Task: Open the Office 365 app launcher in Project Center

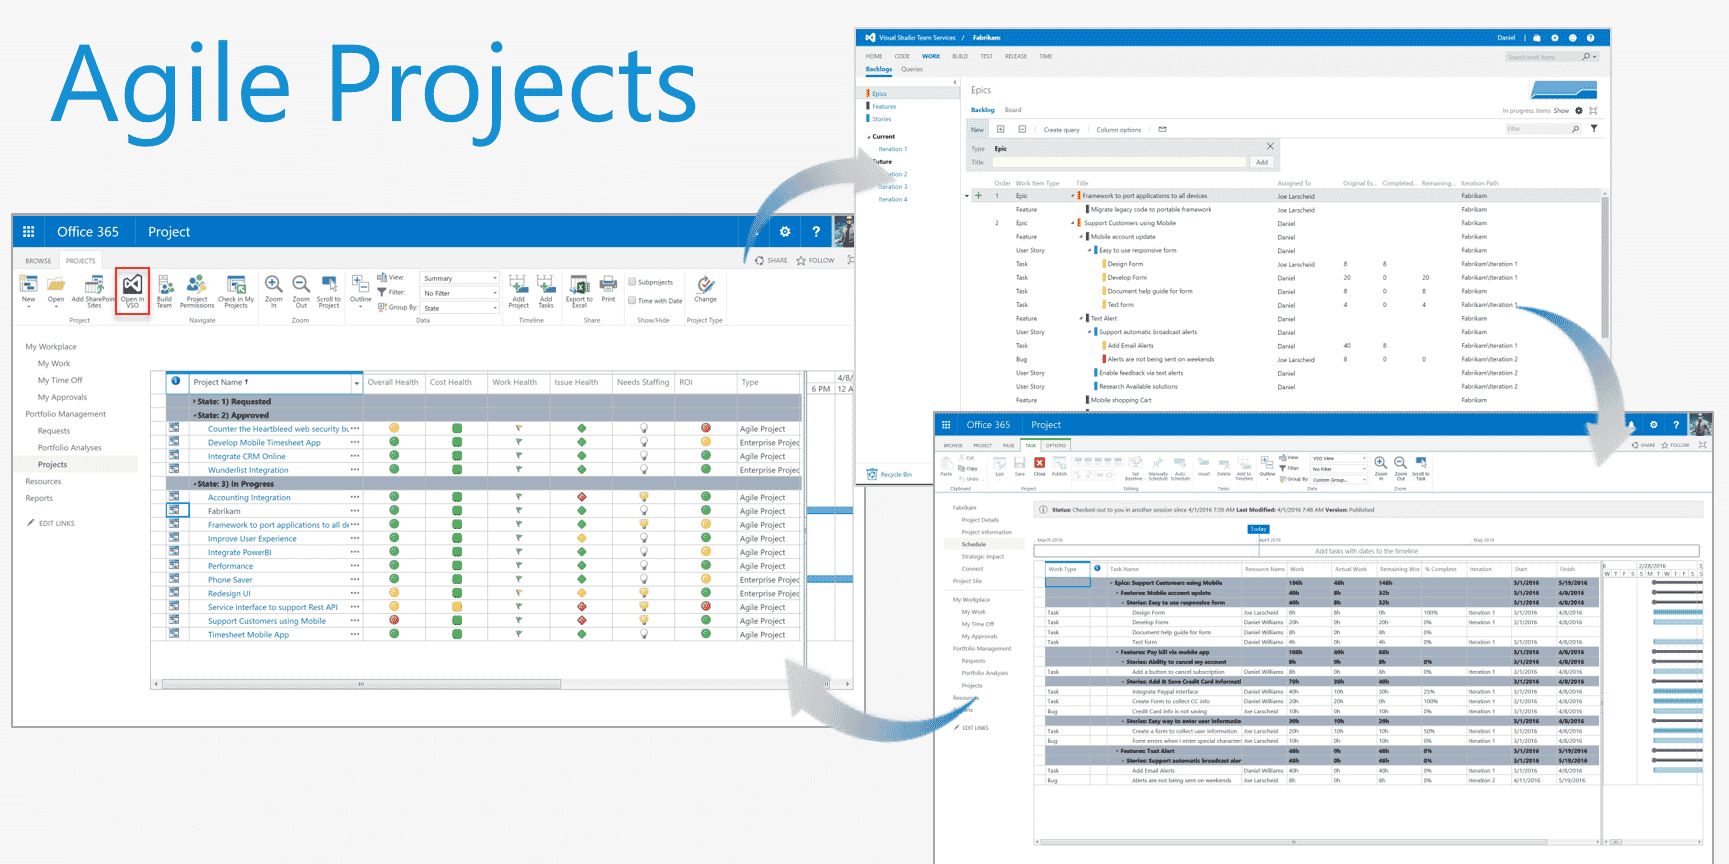Action: (28, 232)
